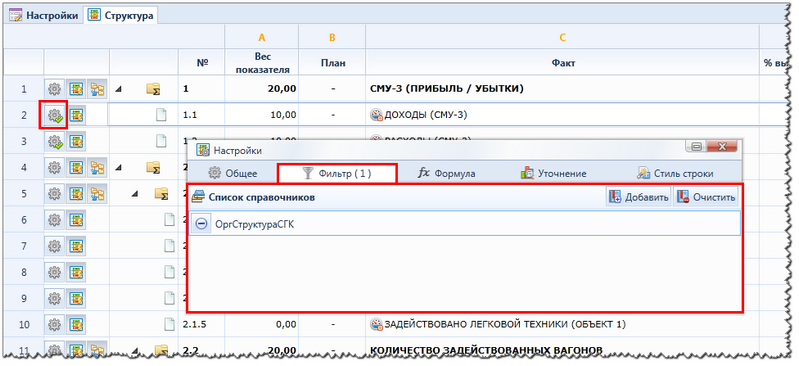The image size is (799, 366).
Task: Remove ОргСтруктураСГК with the minus icon
Action: point(202,224)
